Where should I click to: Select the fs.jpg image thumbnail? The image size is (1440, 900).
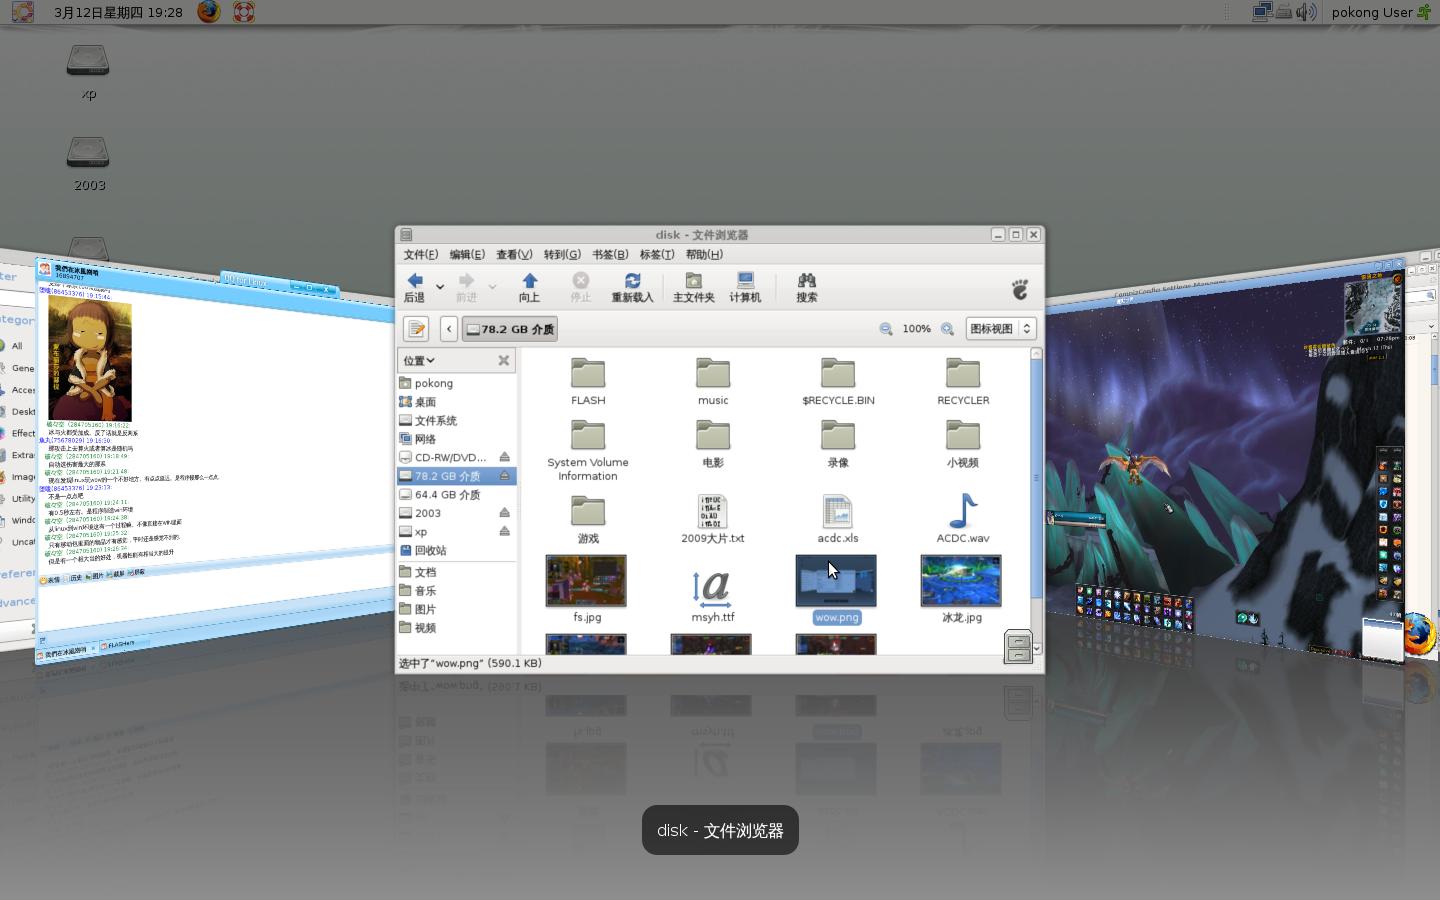586,581
